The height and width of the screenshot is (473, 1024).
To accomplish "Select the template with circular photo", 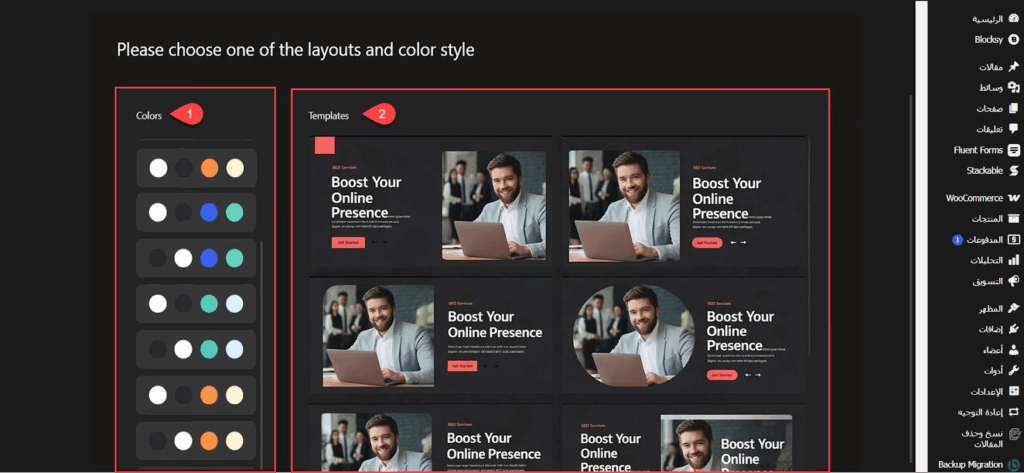I will pos(684,337).
